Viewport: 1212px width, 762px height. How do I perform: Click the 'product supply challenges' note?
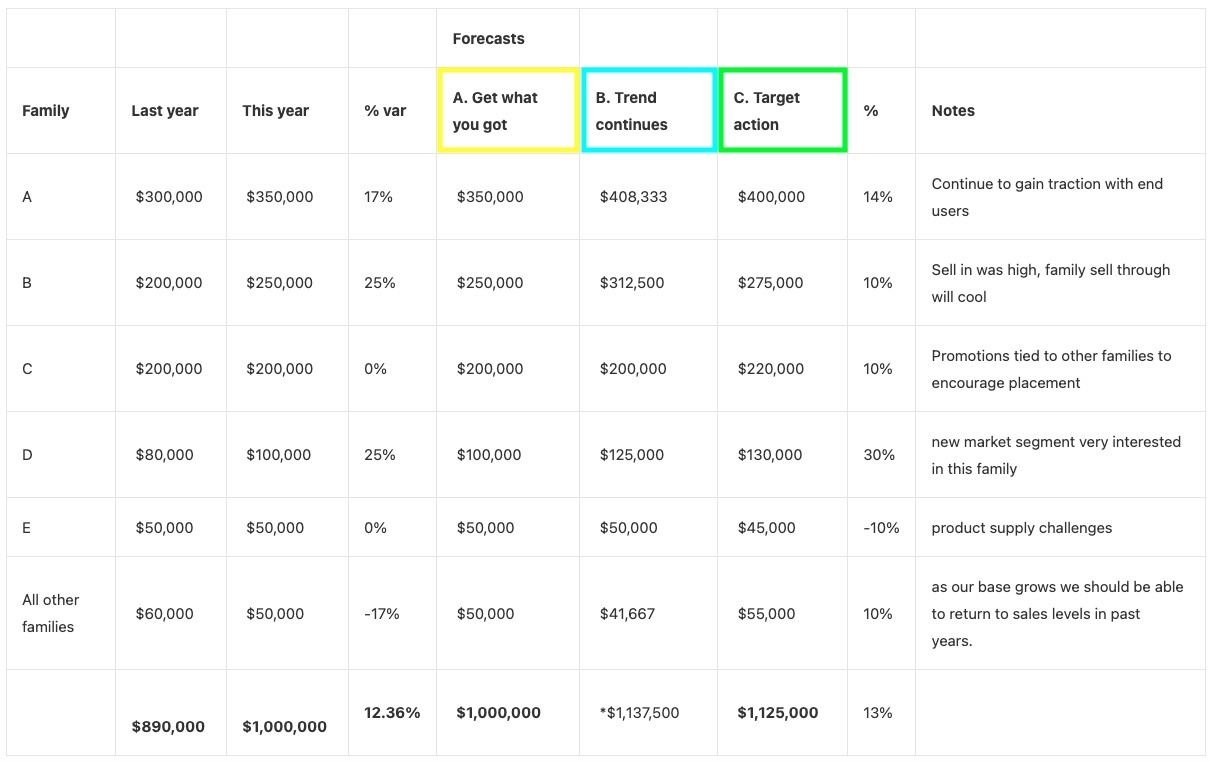(1022, 527)
